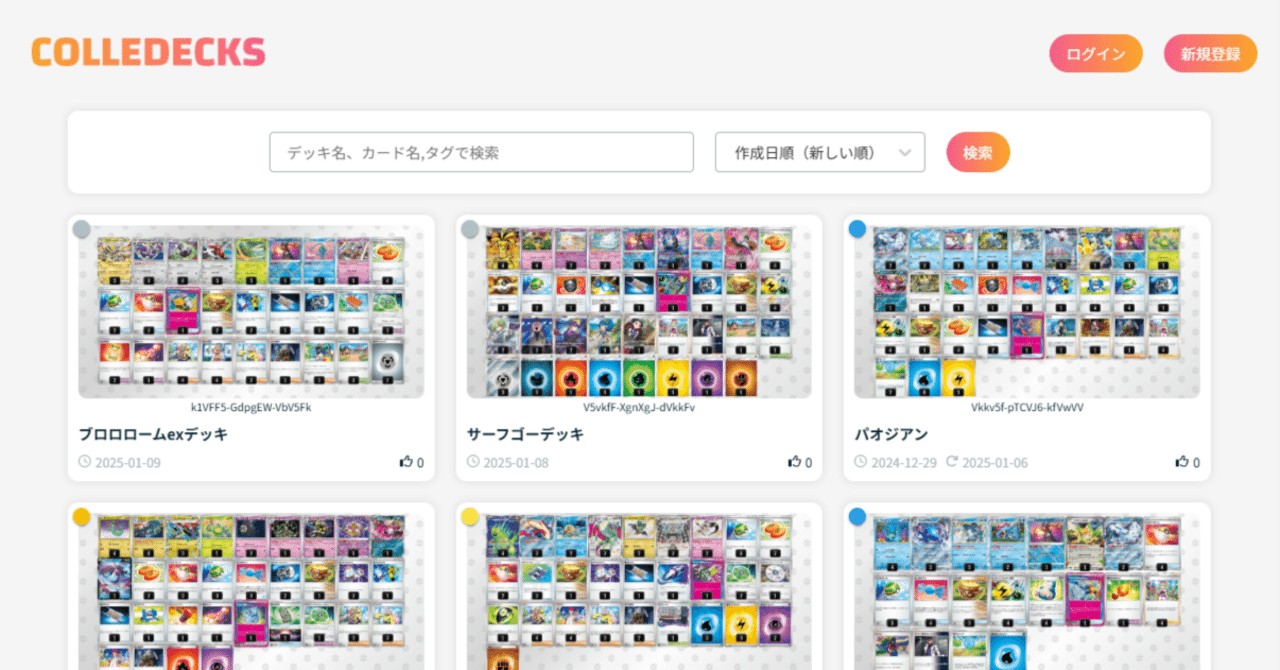The image size is (1280, 670).
Task: Click the 2025-01-08 creation date
Action: pos(516,463)
